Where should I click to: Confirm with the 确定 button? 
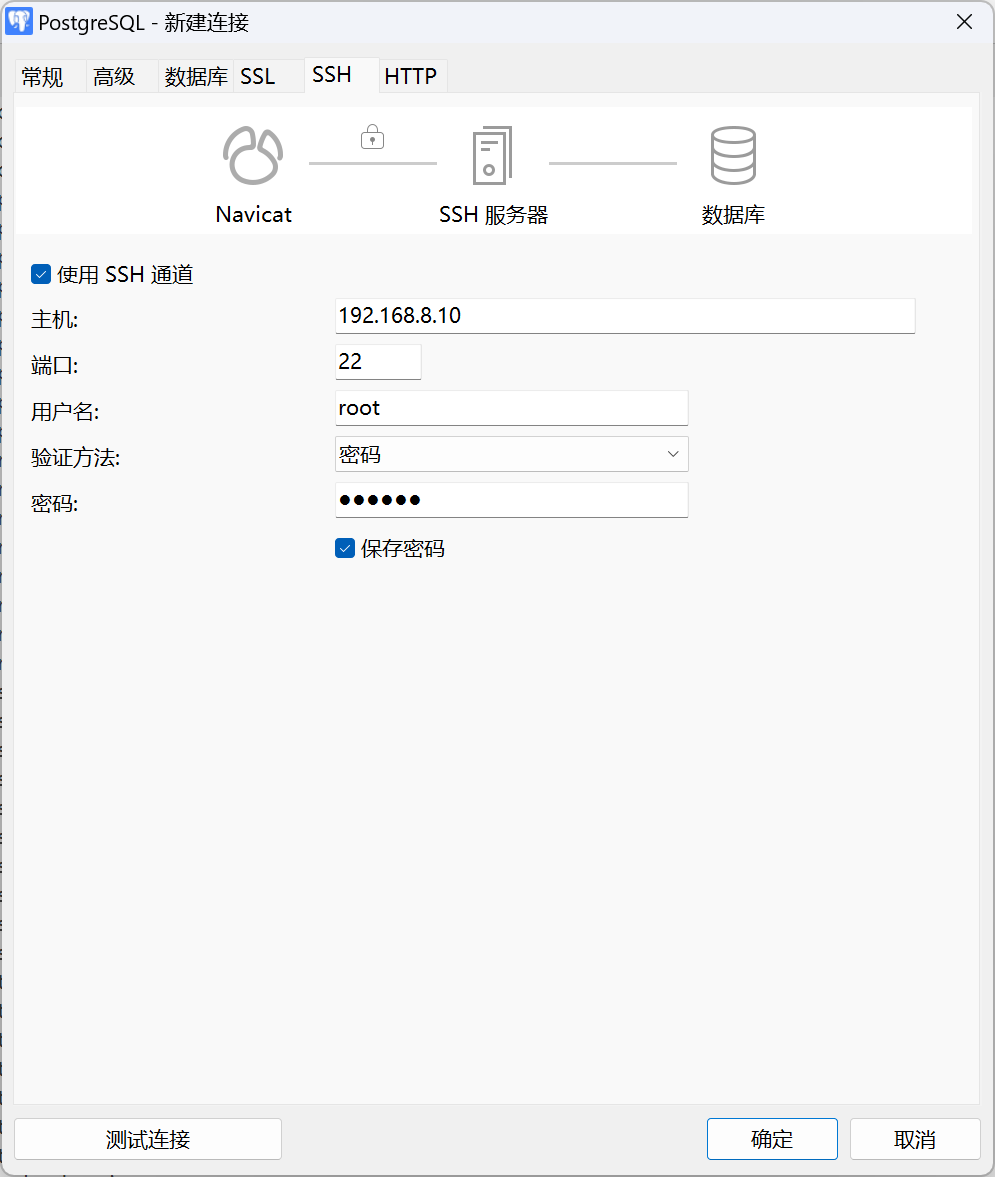(x=772, y=1139)
